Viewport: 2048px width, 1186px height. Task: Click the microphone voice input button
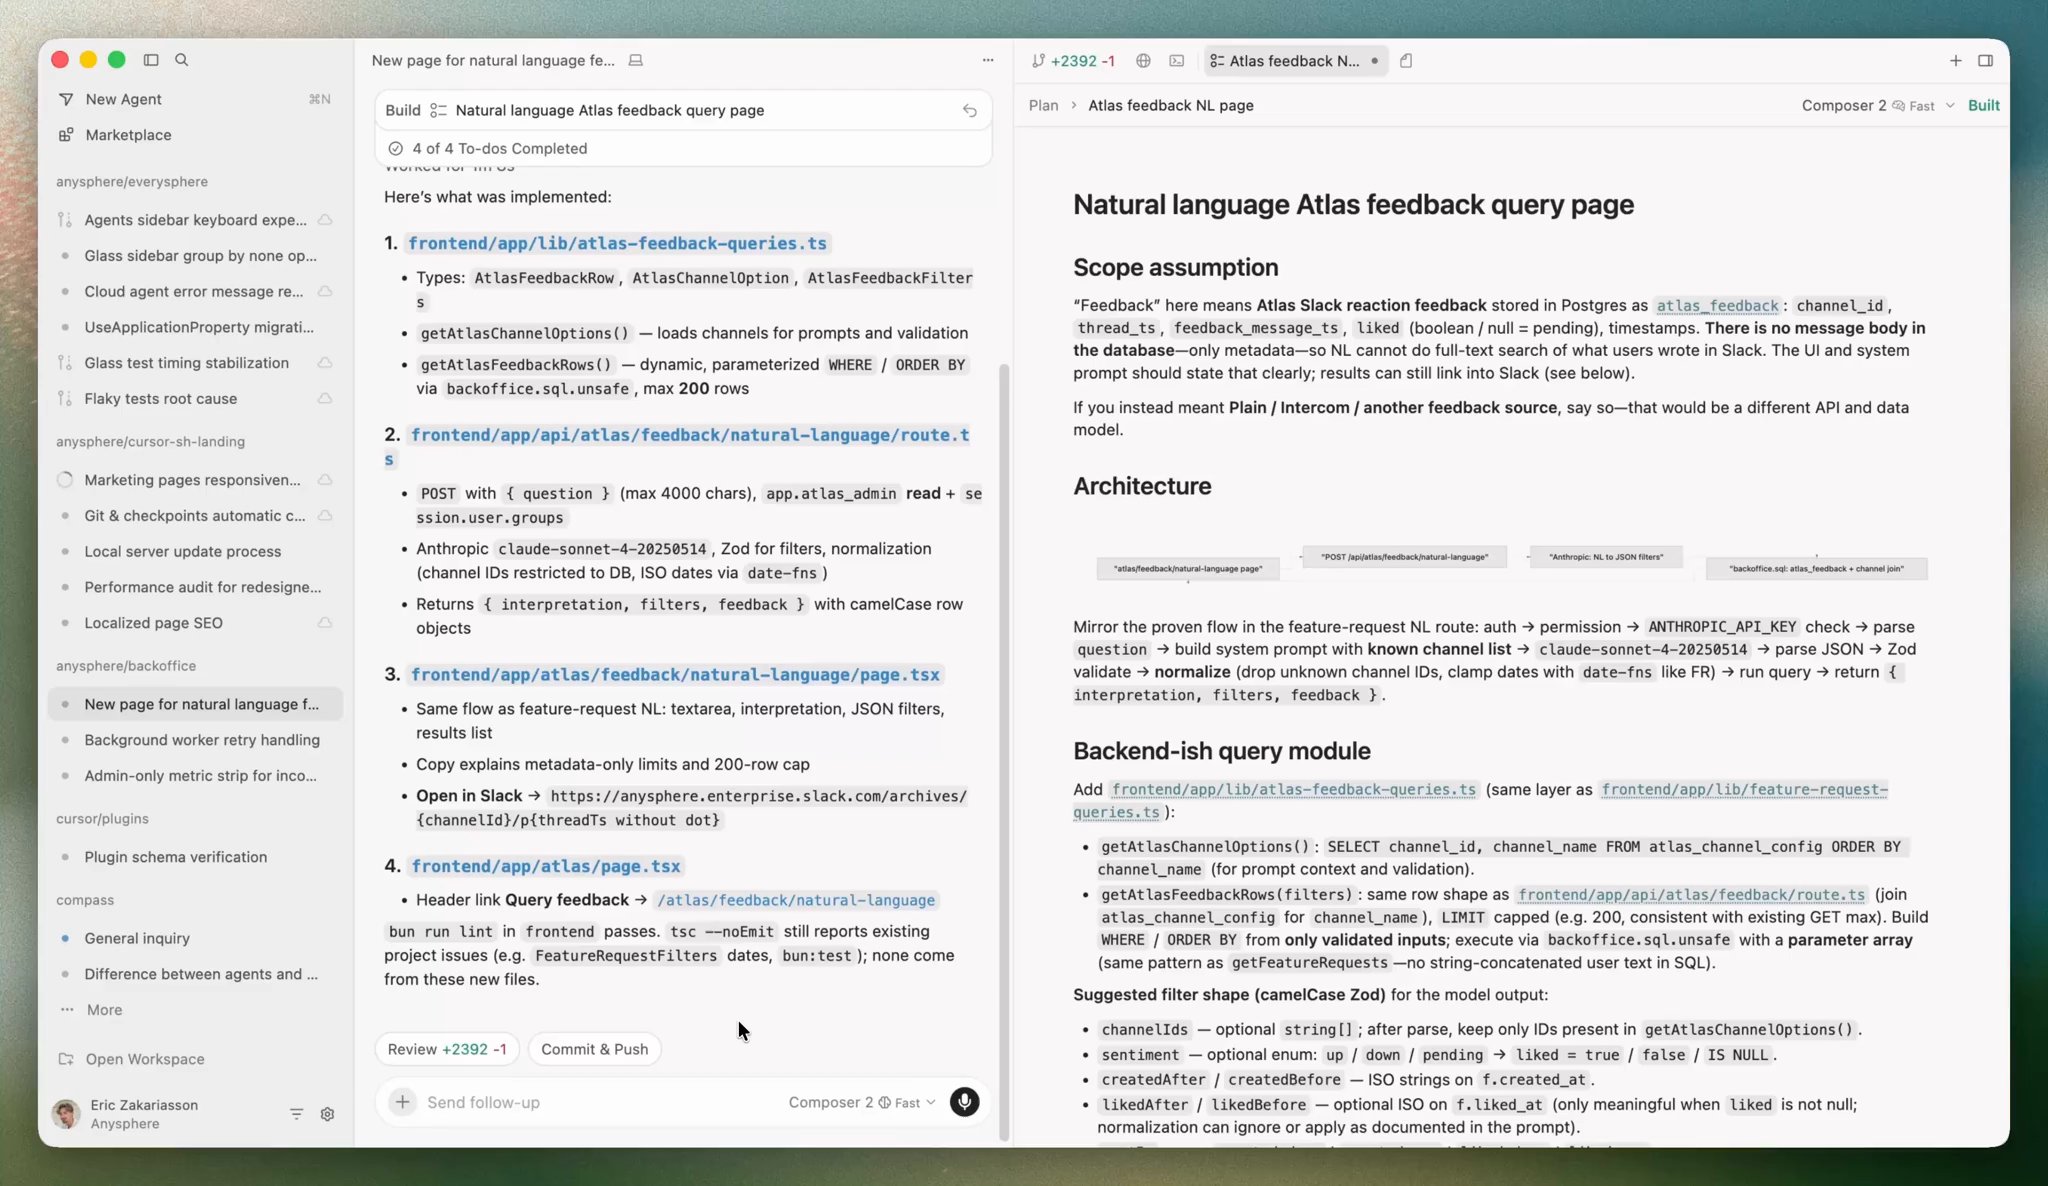[964, 1102]
